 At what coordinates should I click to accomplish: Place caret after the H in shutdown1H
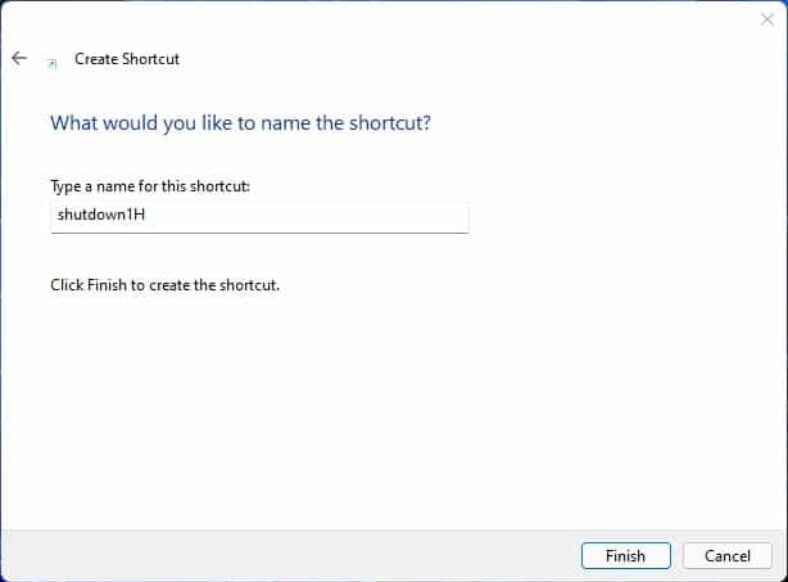[x=146, y=215]
